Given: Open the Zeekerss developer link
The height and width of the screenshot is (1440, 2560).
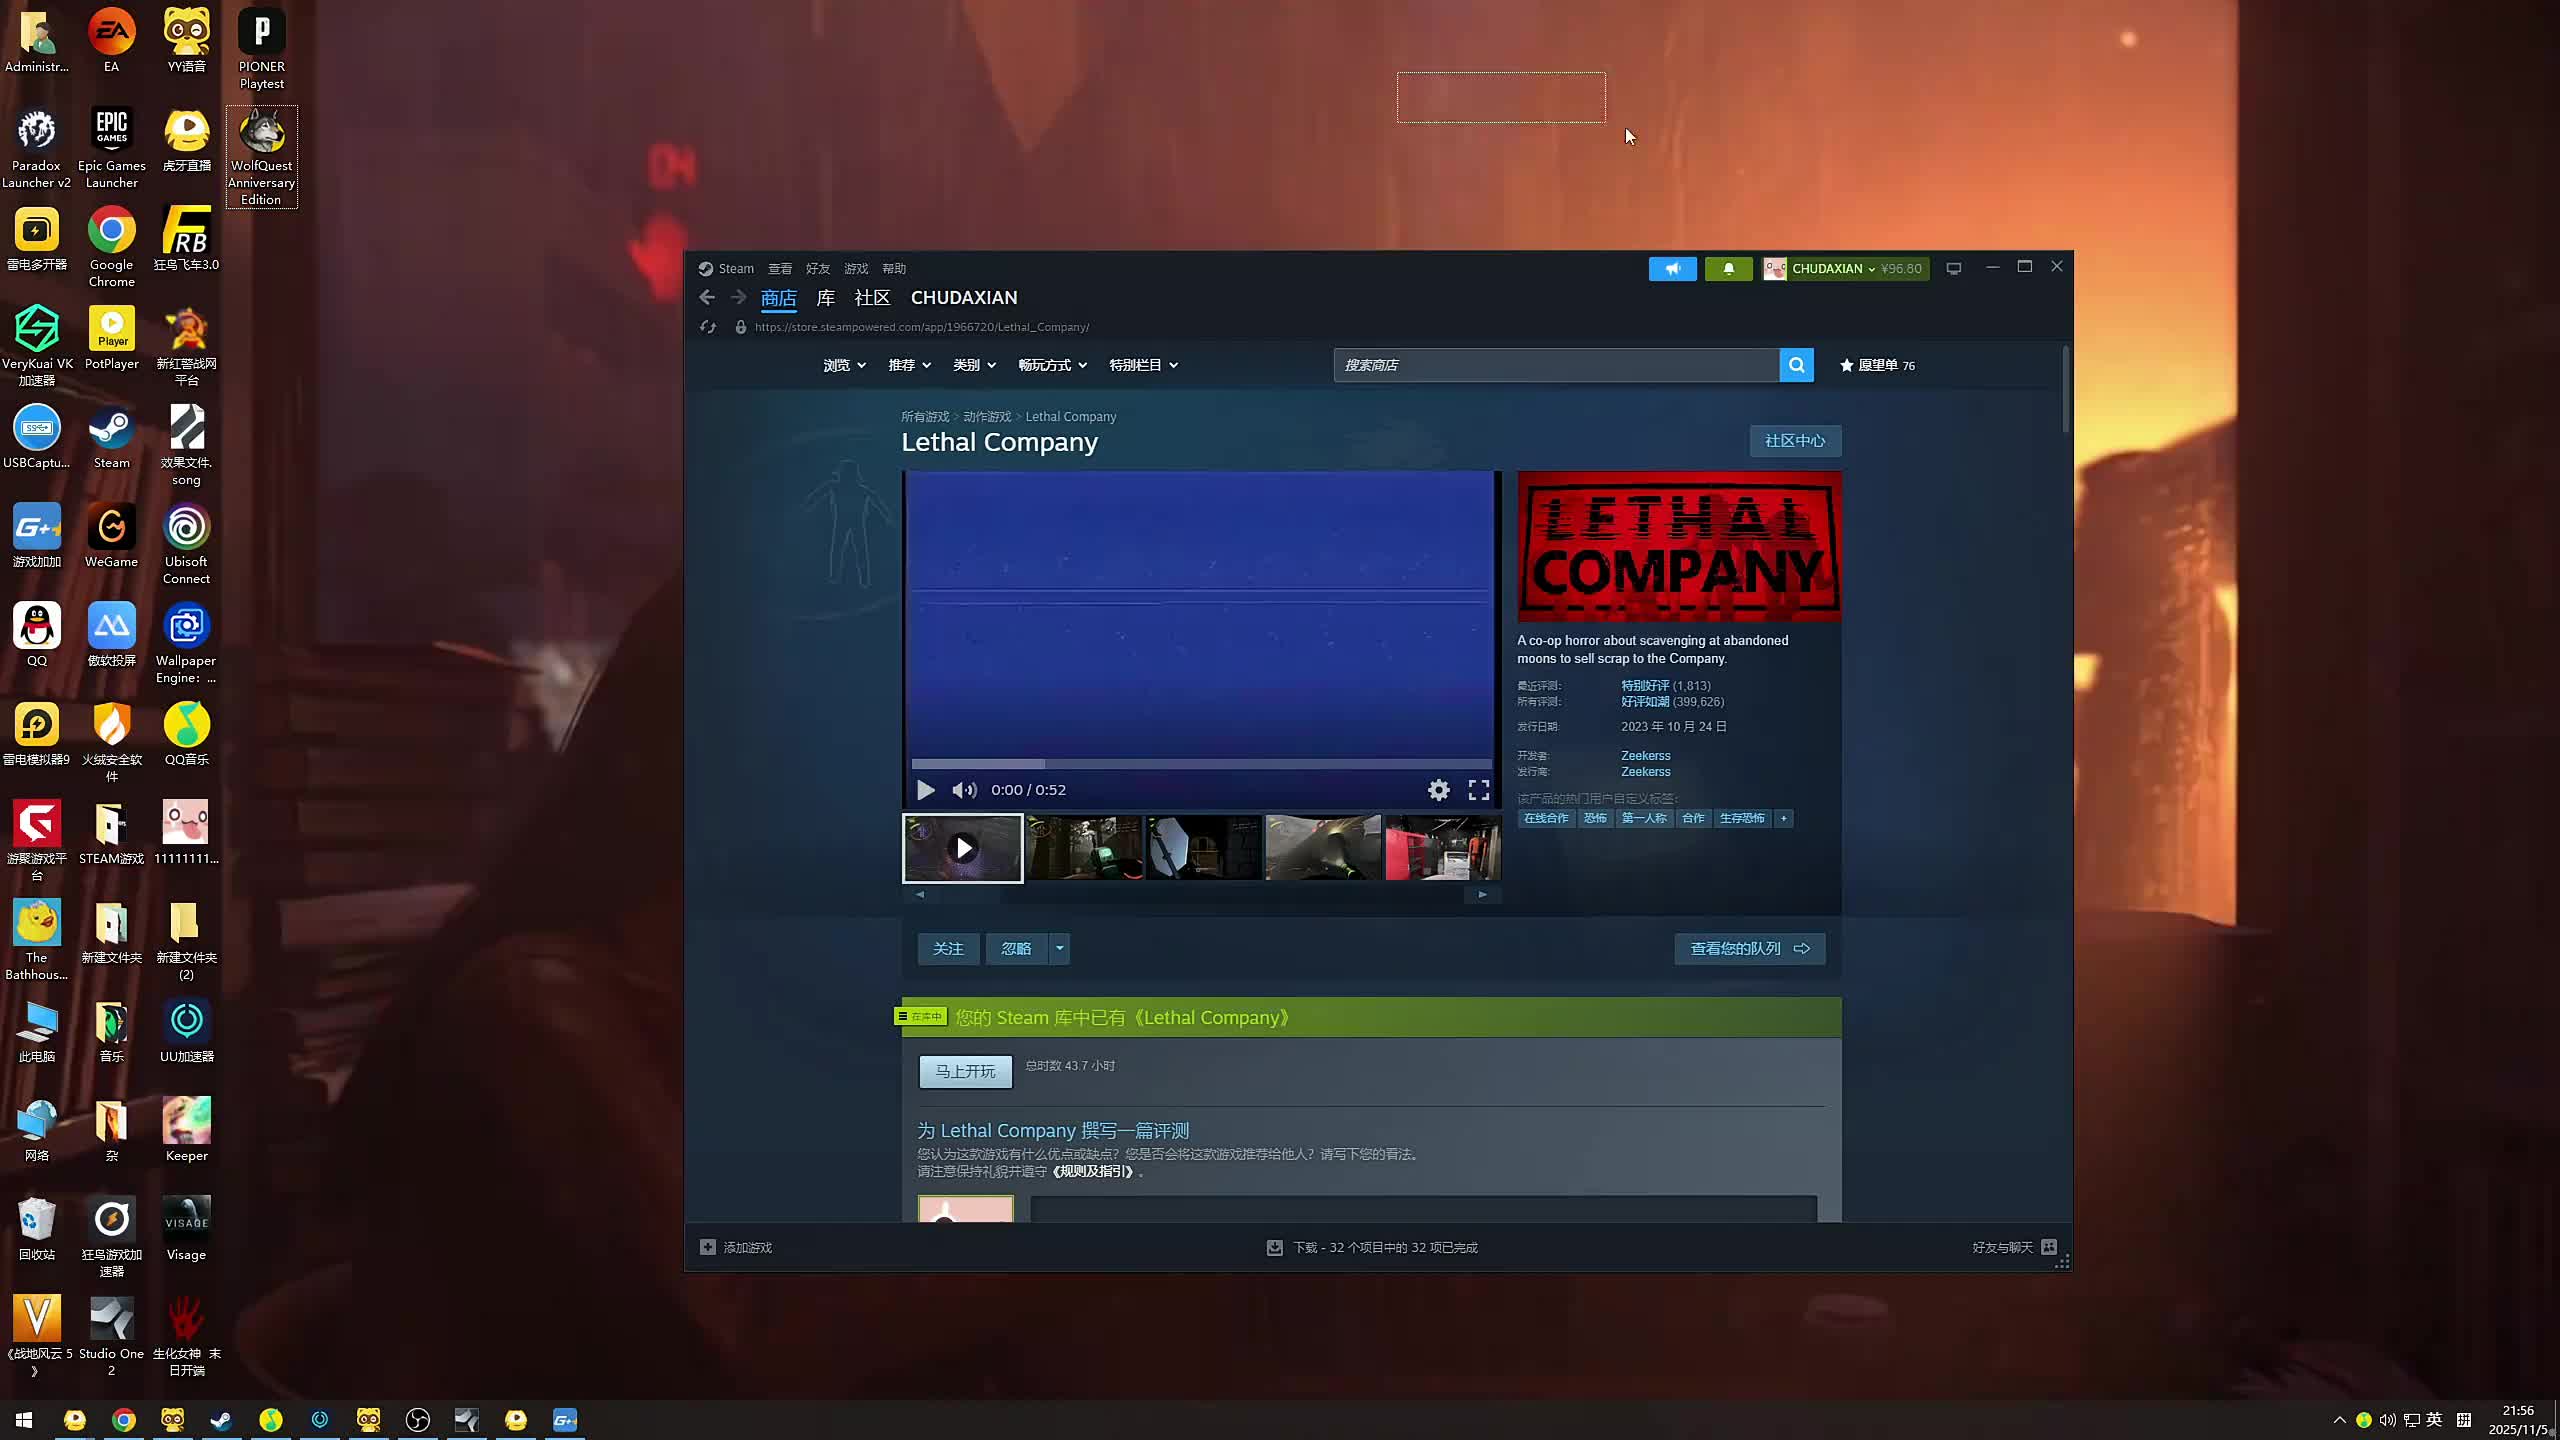Looking at the screenshot, I should point(1645,755).
